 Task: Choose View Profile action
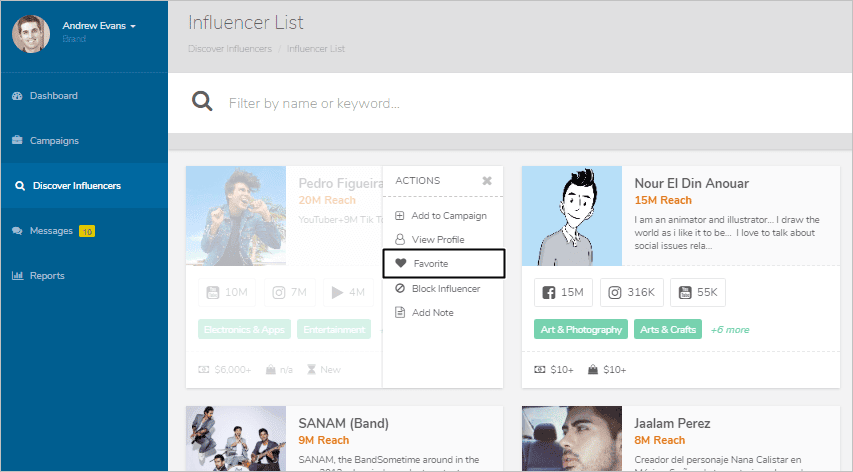438,239
